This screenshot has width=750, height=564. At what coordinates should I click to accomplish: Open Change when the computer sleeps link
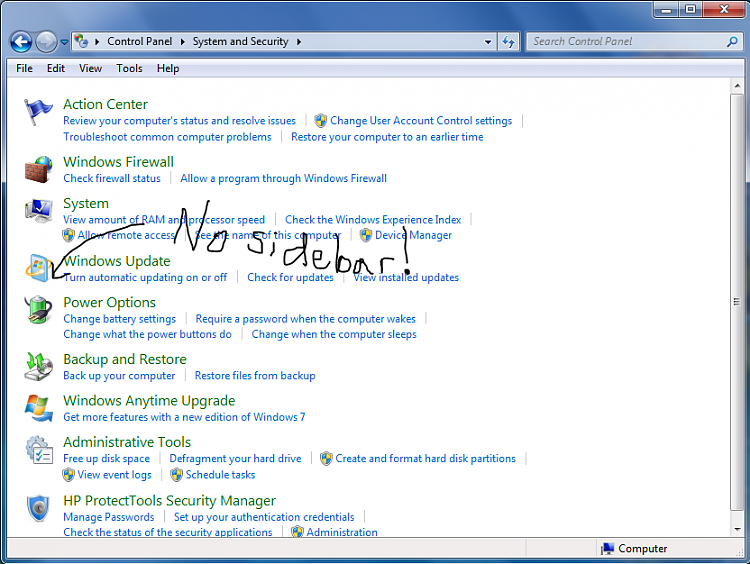tap(334, 334)
